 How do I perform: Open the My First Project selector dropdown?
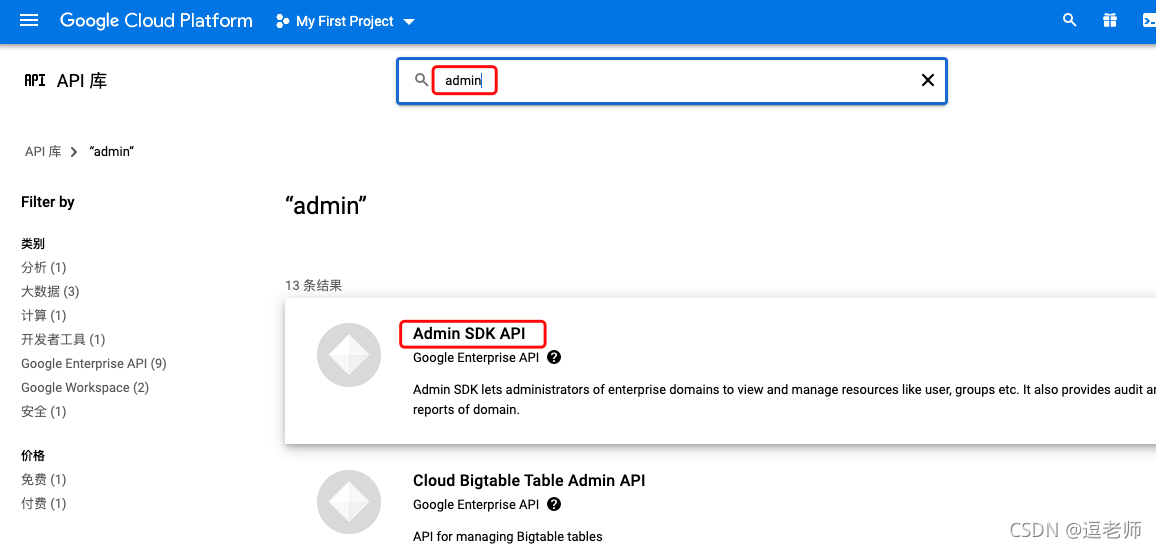[x=346, y=21]
